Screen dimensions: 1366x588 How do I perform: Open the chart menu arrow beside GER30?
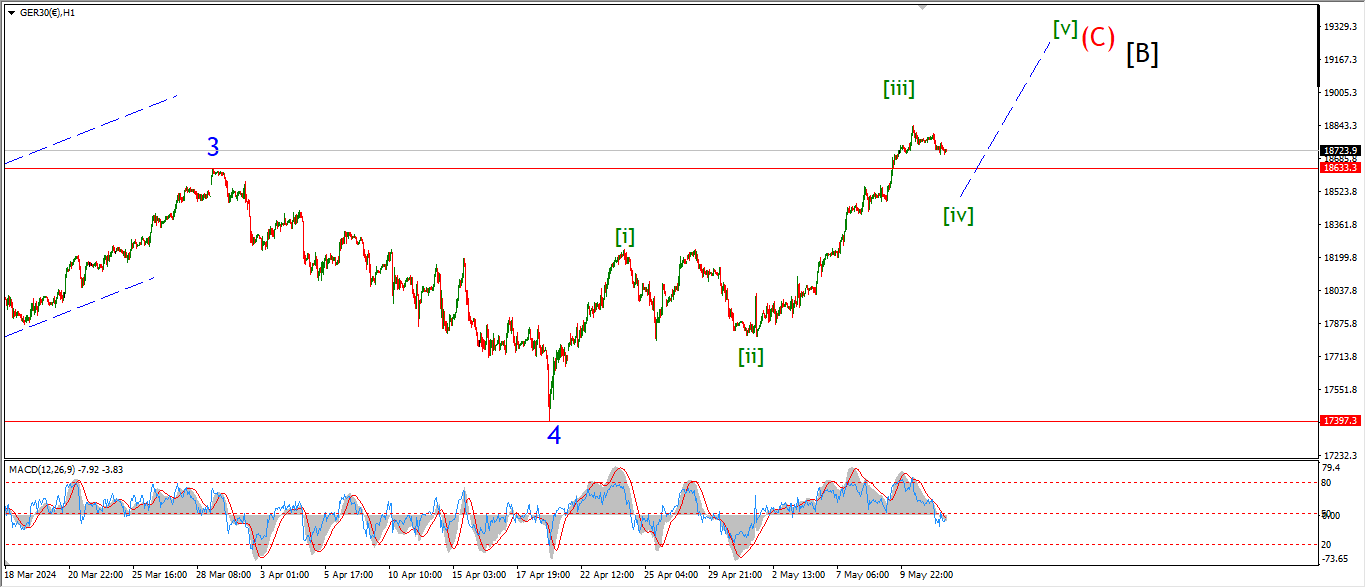coord(11,12)
